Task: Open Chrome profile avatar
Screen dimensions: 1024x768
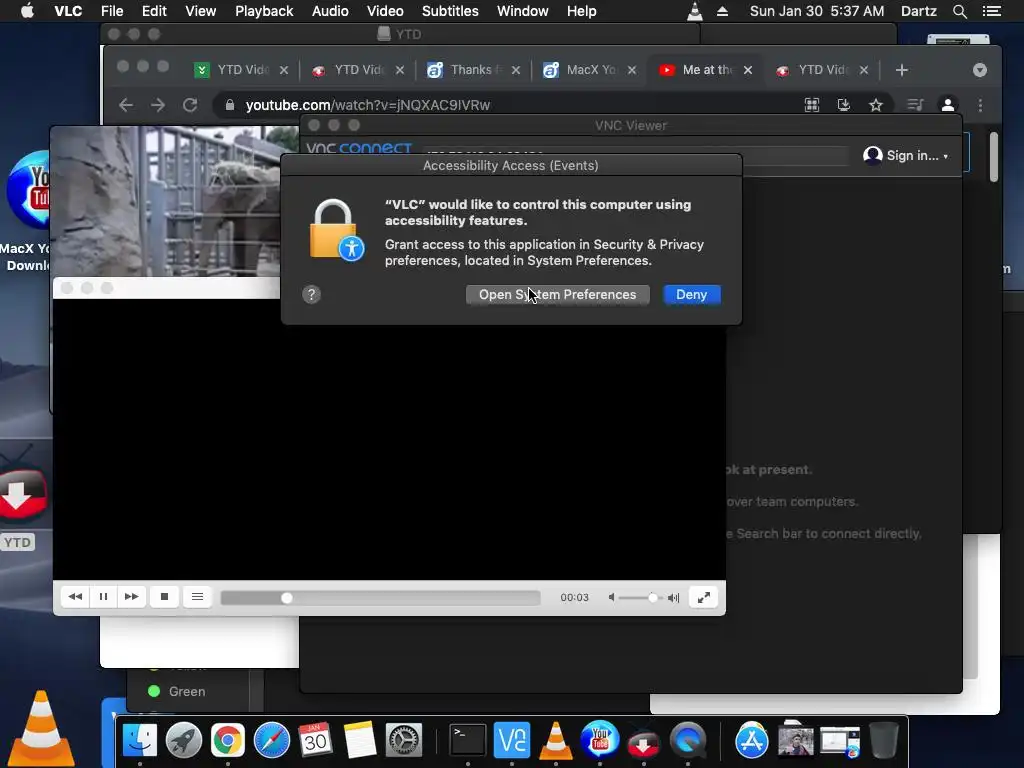Action: click(x=948, y=105)
